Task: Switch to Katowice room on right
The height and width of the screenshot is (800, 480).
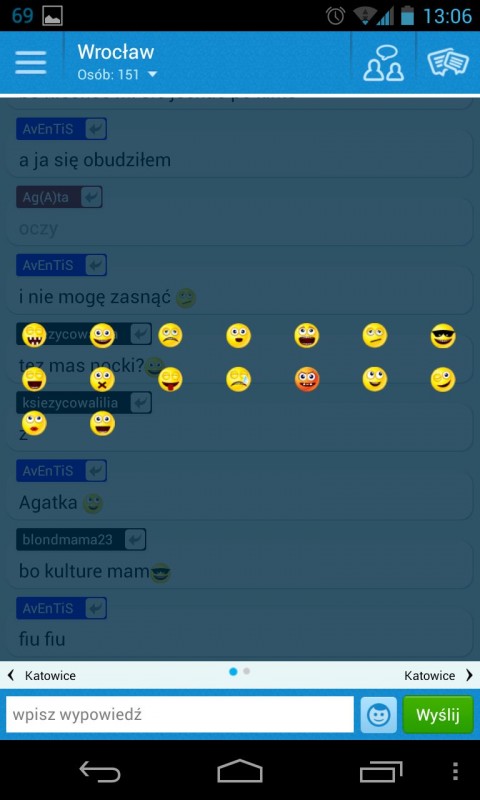Action: click(430, 676)
